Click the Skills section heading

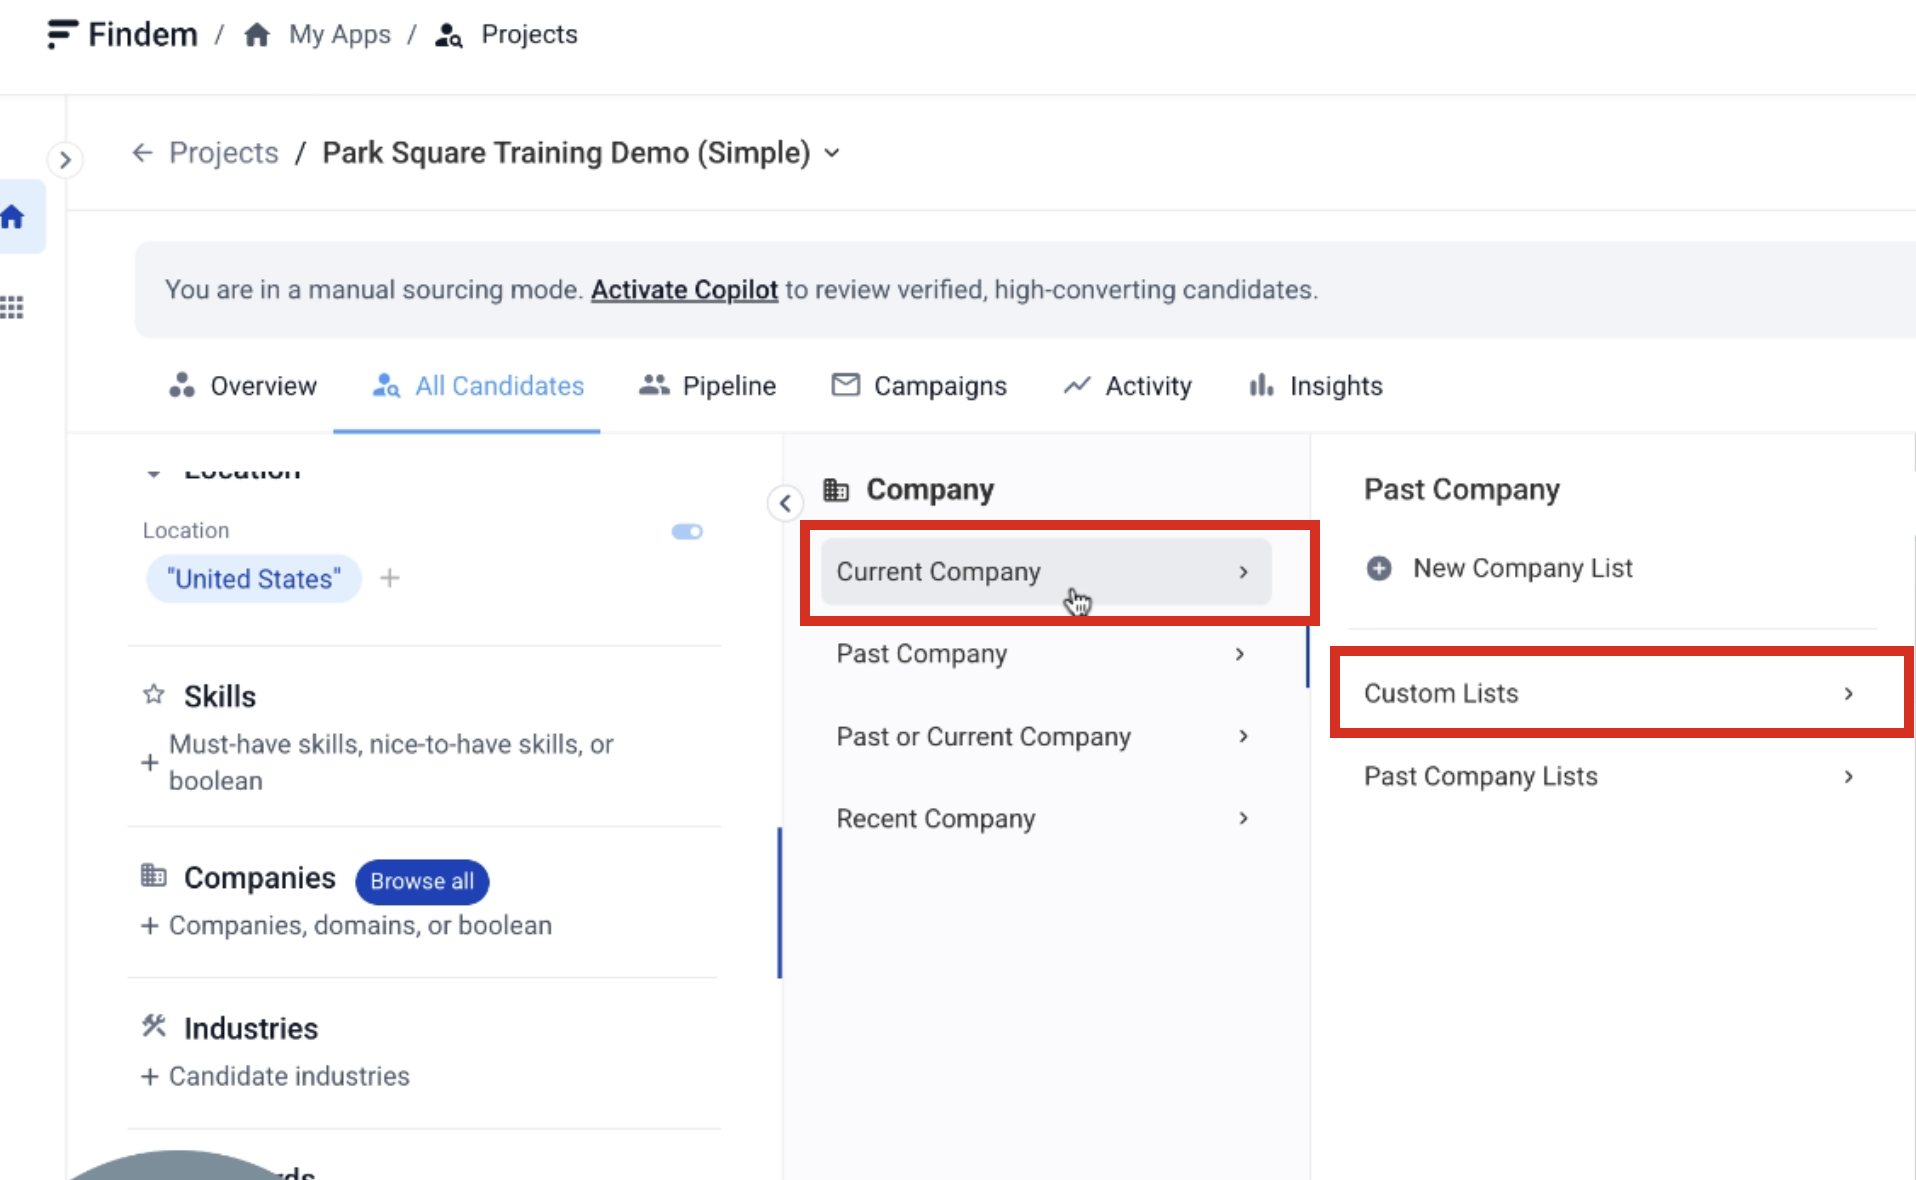[x=220, y=696]
